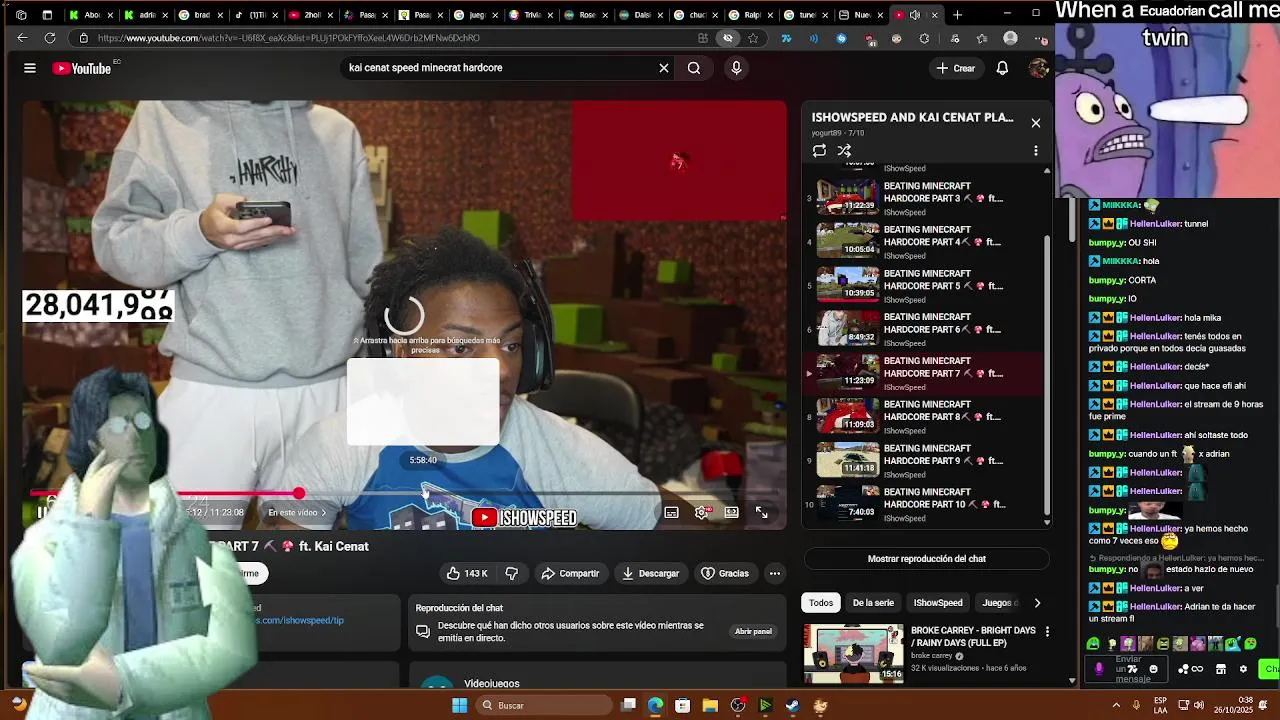
Task: Bookmark page using the star icon
Action: coord(753,38)
